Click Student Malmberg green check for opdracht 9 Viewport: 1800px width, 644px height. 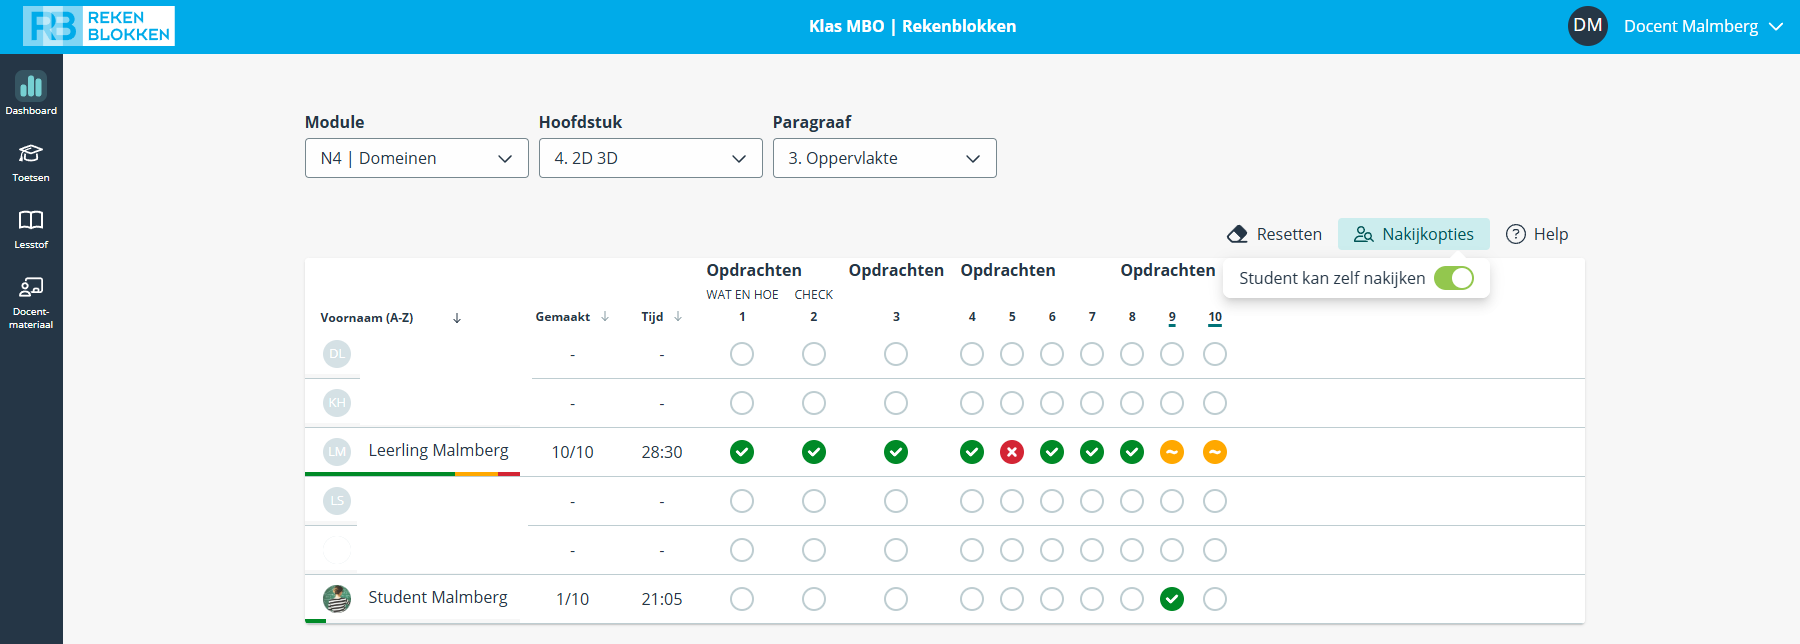click(1172, 599)
